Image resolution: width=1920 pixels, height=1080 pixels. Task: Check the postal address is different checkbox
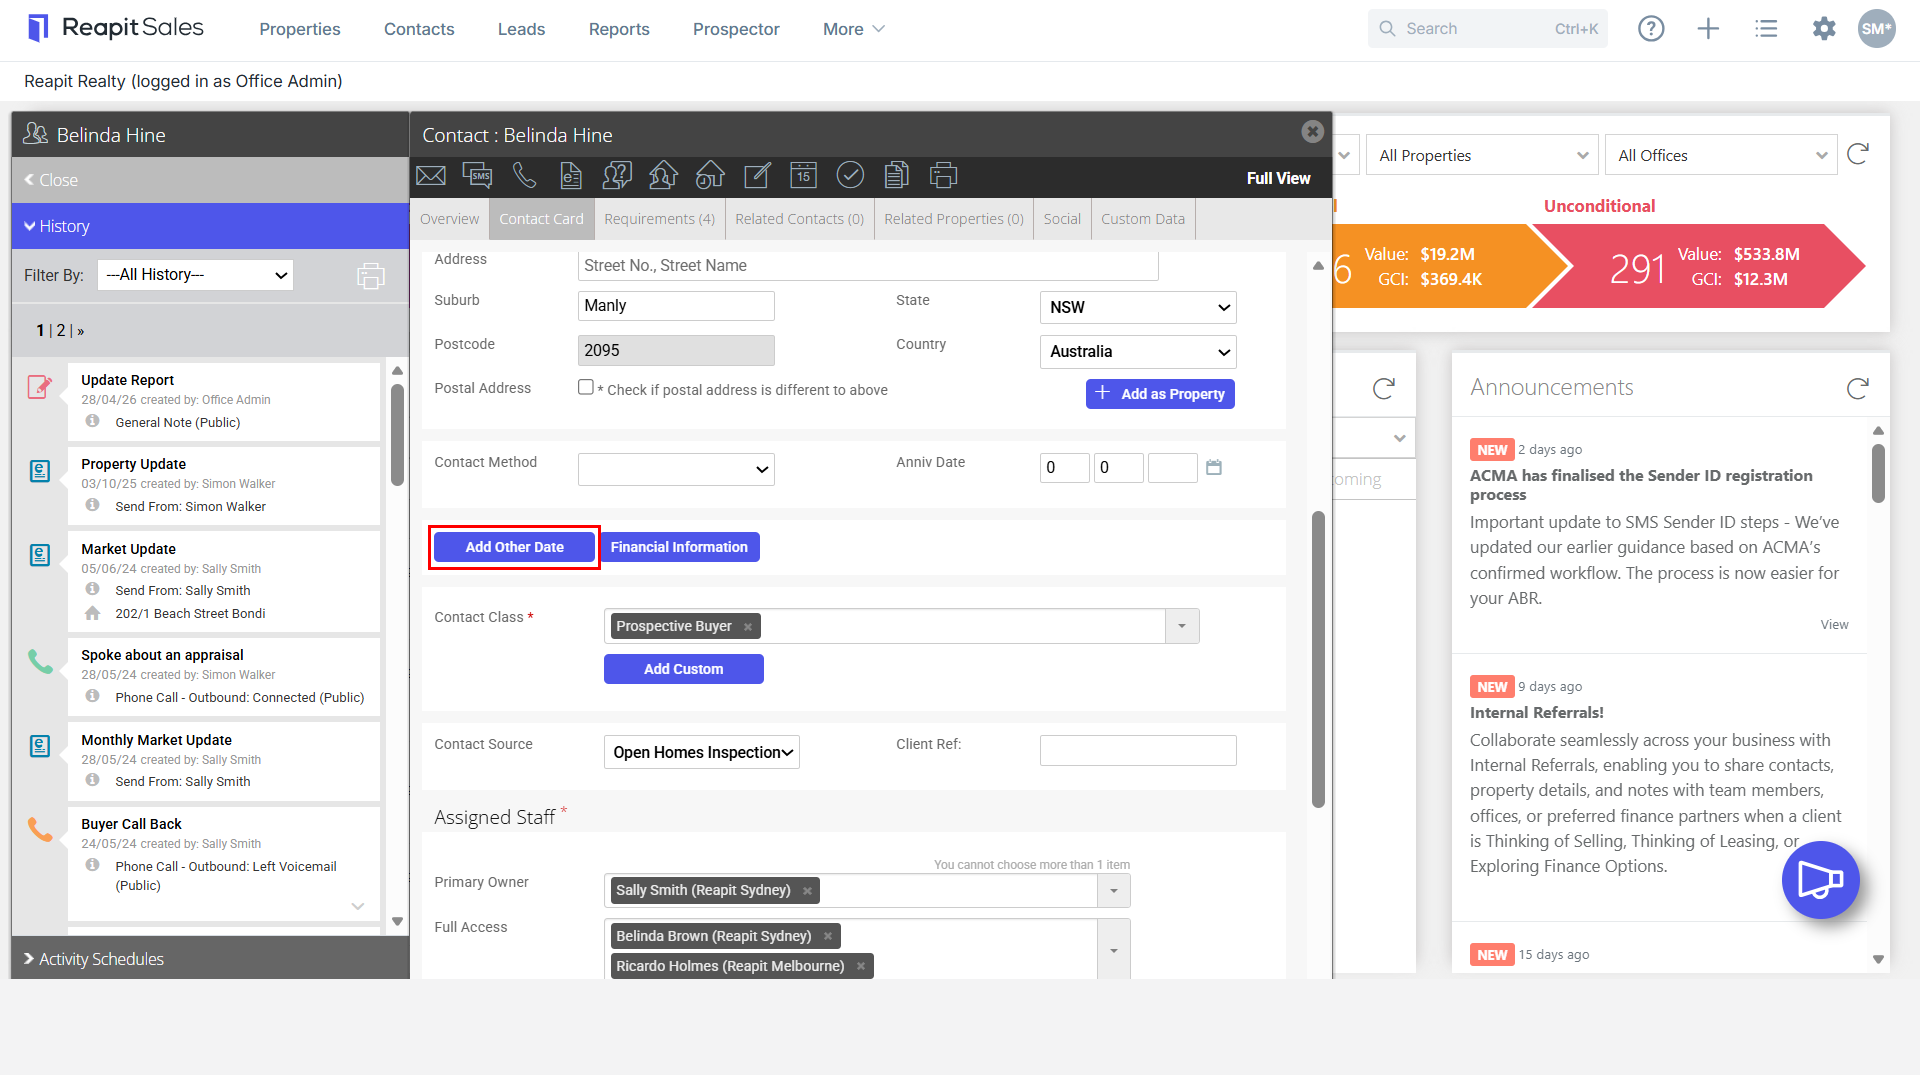point(586,387)
